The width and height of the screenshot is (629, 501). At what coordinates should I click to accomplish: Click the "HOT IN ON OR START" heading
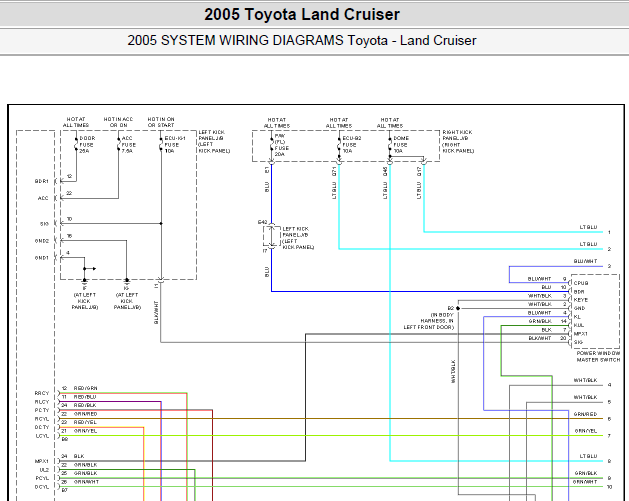pyautogui.click(x=161, y=122)
